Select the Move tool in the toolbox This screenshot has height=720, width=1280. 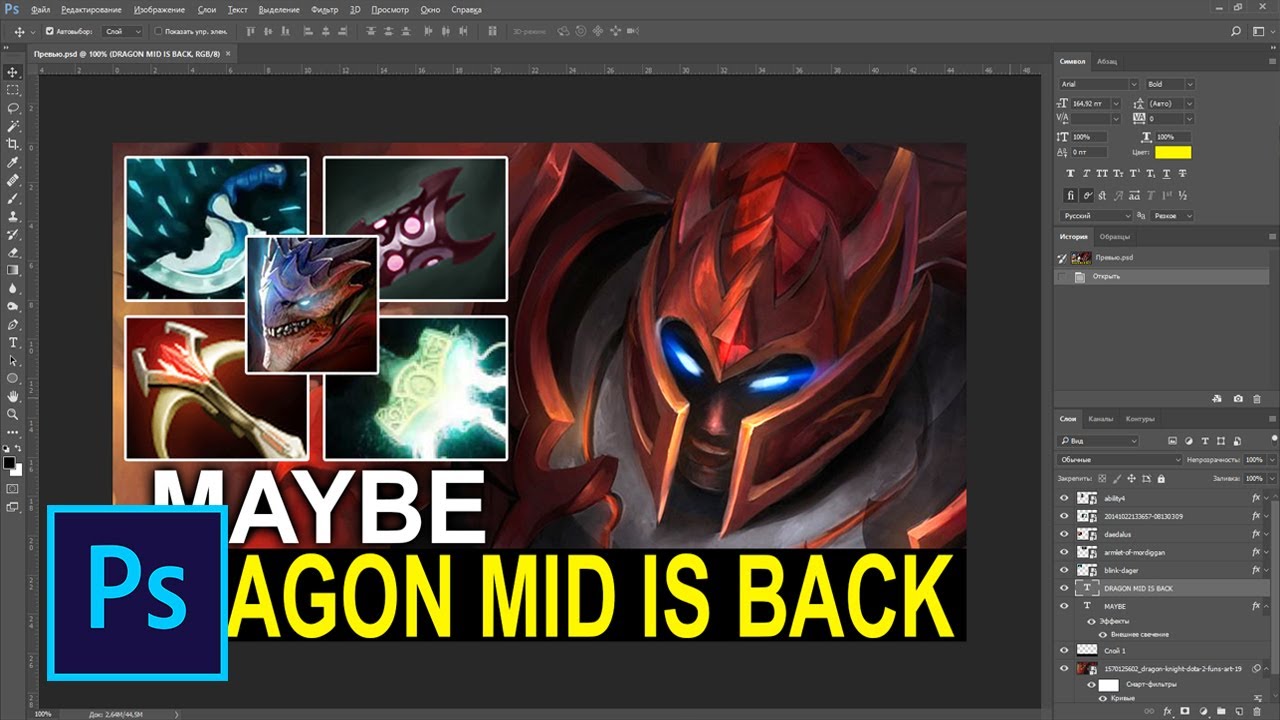pos(13,72)
